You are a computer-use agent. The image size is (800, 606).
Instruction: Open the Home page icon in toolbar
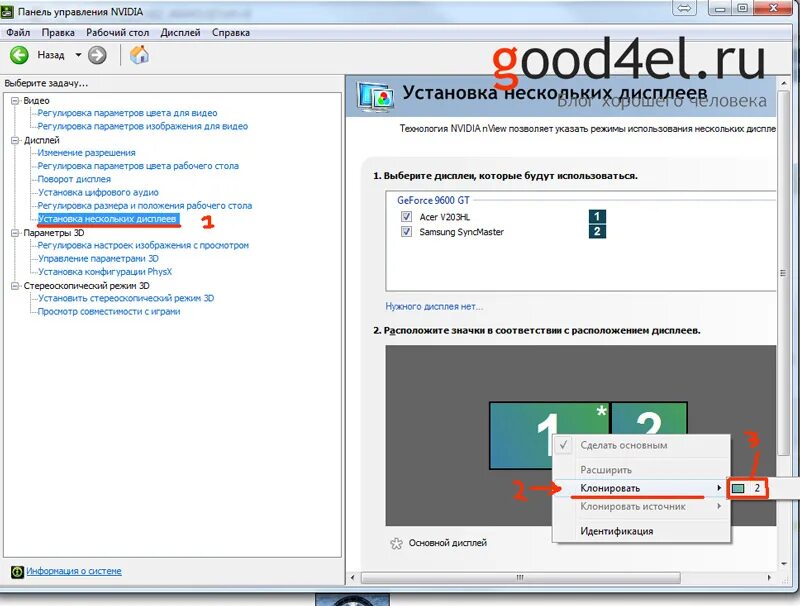[x=139, y=55]
